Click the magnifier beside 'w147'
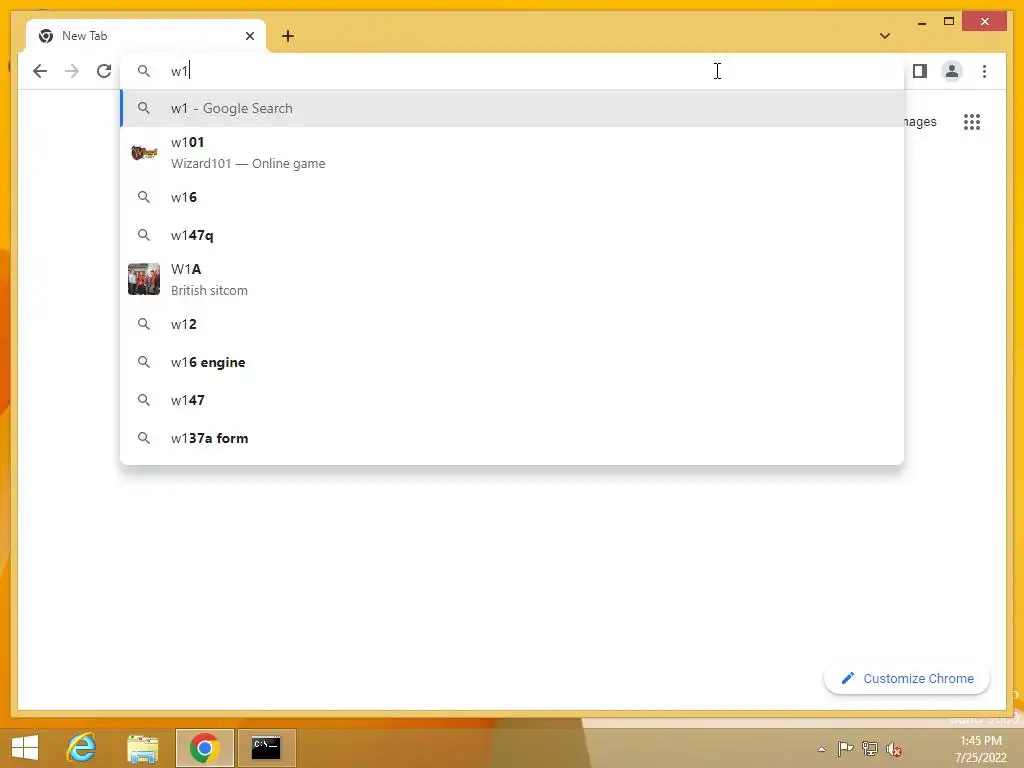This screenshot has width=1024, height=768. click(x=144, y=400)
